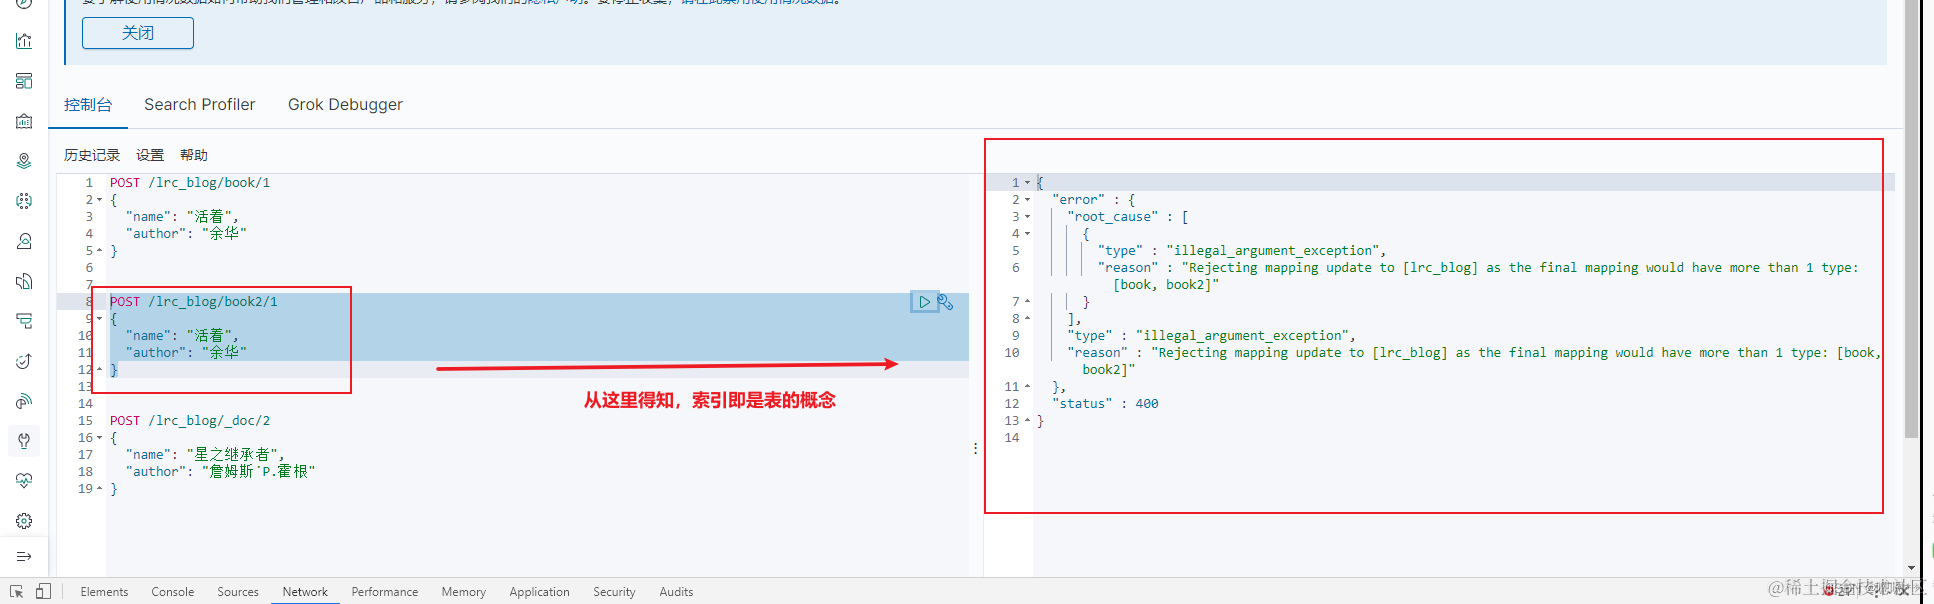
Task: Click line "POST /lrc_blog/_doc/2" in editor
Action: point(190,421)
